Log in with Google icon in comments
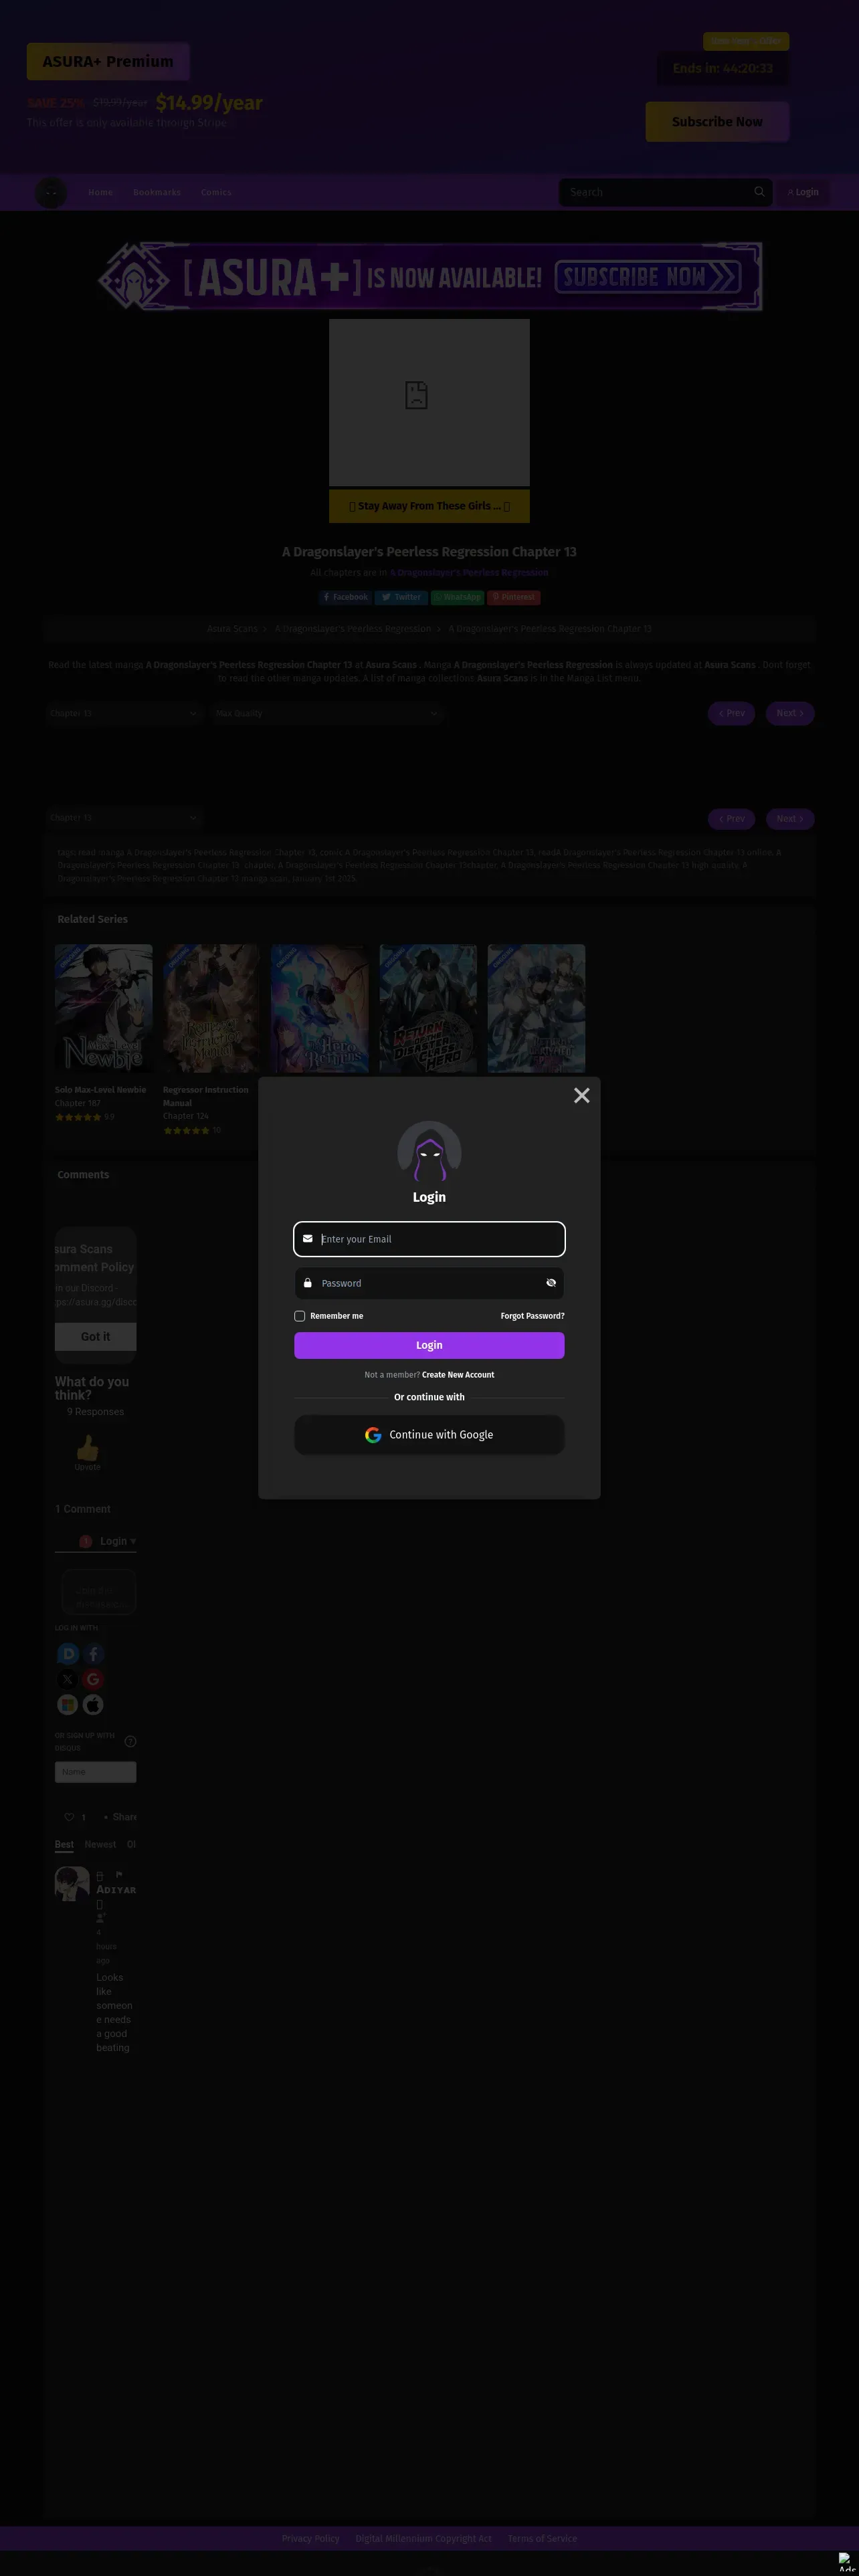 pos(93,1679)
